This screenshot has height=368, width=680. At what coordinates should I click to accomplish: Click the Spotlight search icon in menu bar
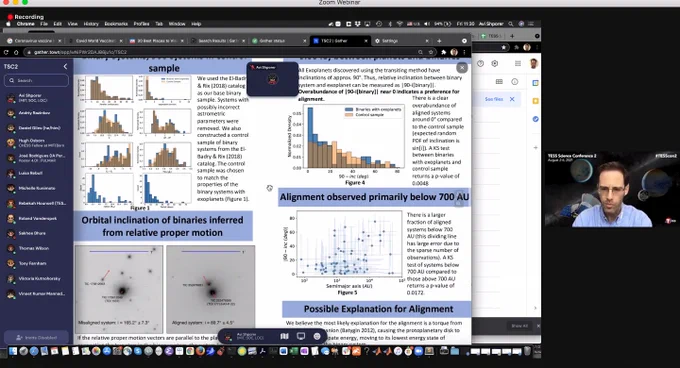[x=511, y=24]
